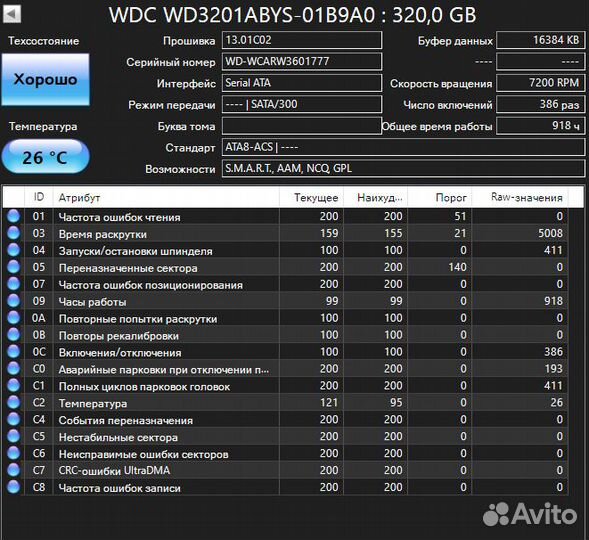Click the Скорость вращения field 7200 RPM

(541, 83)
